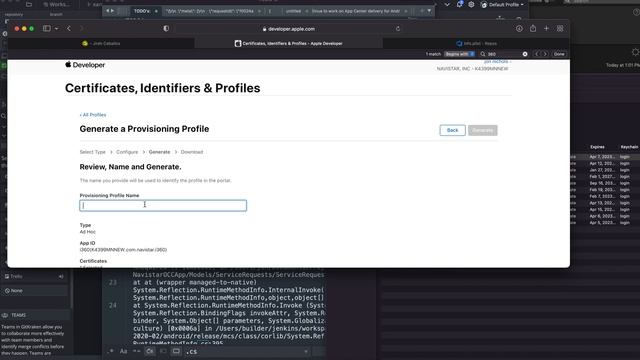Viewport: 640px width, 360px height.
Task: Go back with Safari's back arrow
Action: (x=69, y=29)
